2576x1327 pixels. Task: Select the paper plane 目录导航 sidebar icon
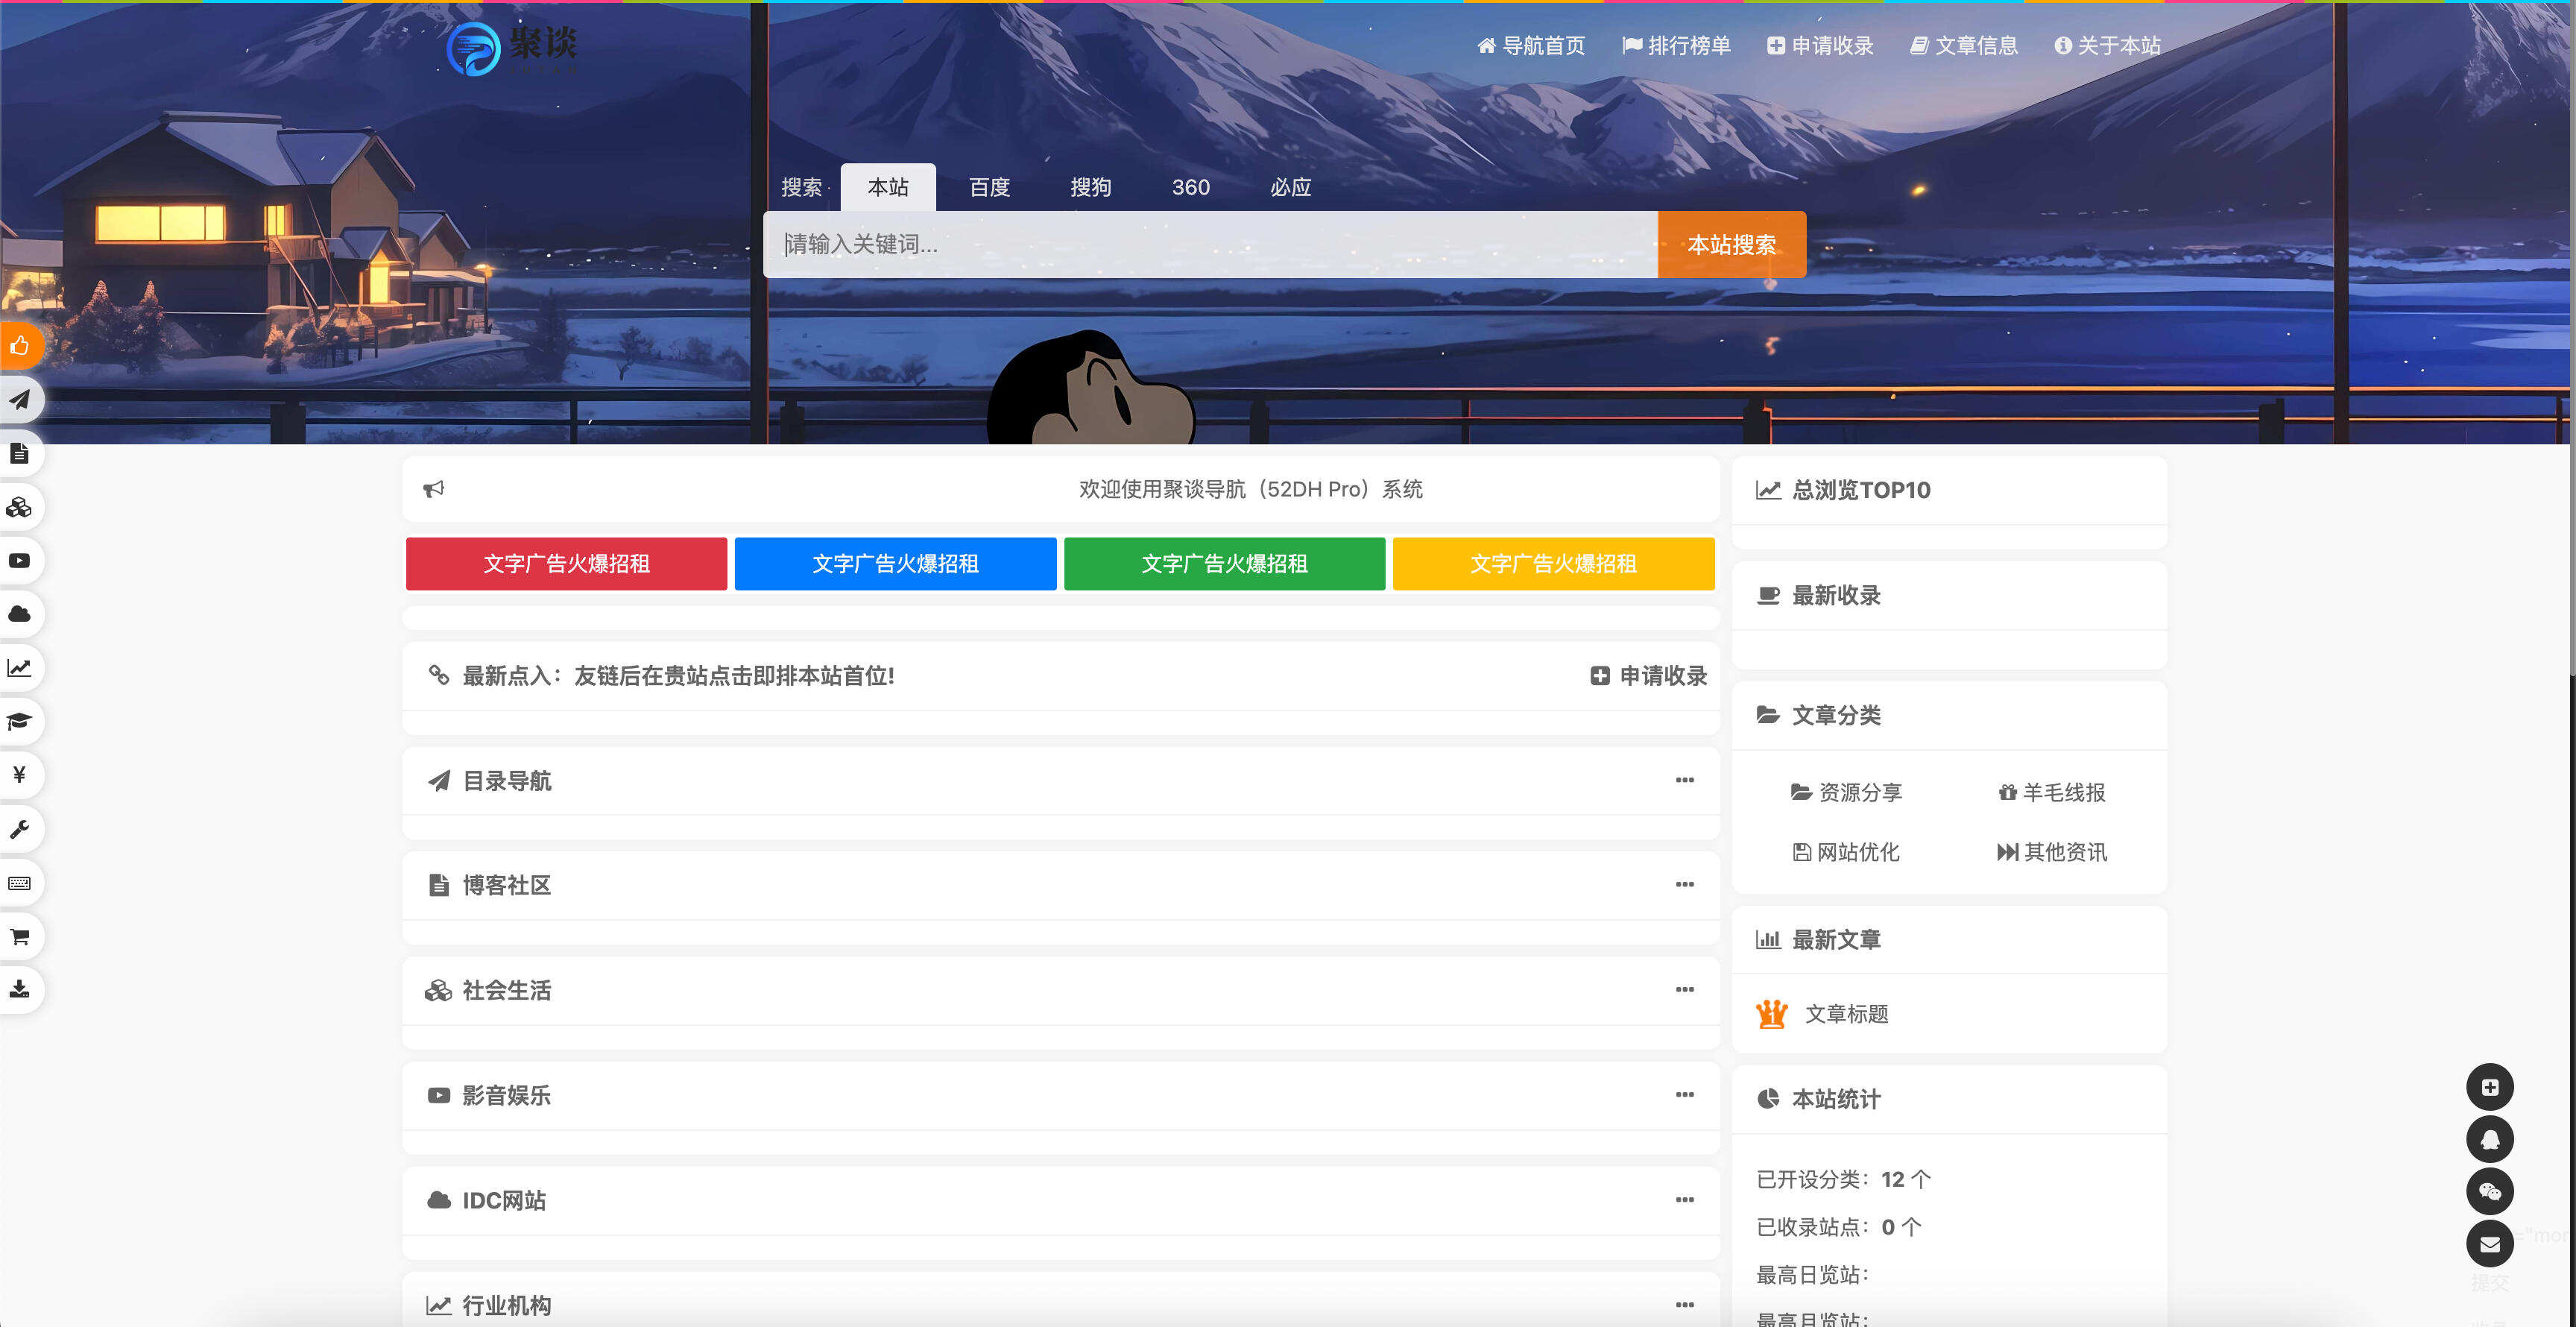pyautogui.click(x=19, y=400)
